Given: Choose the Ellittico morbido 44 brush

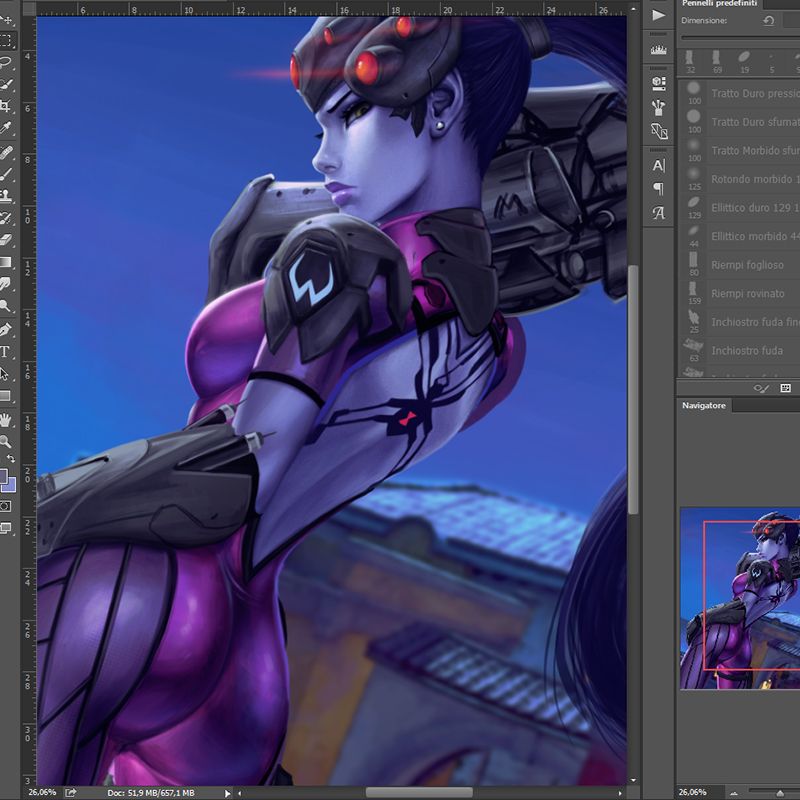Looking at the screenshot, I should click(740, 236).
